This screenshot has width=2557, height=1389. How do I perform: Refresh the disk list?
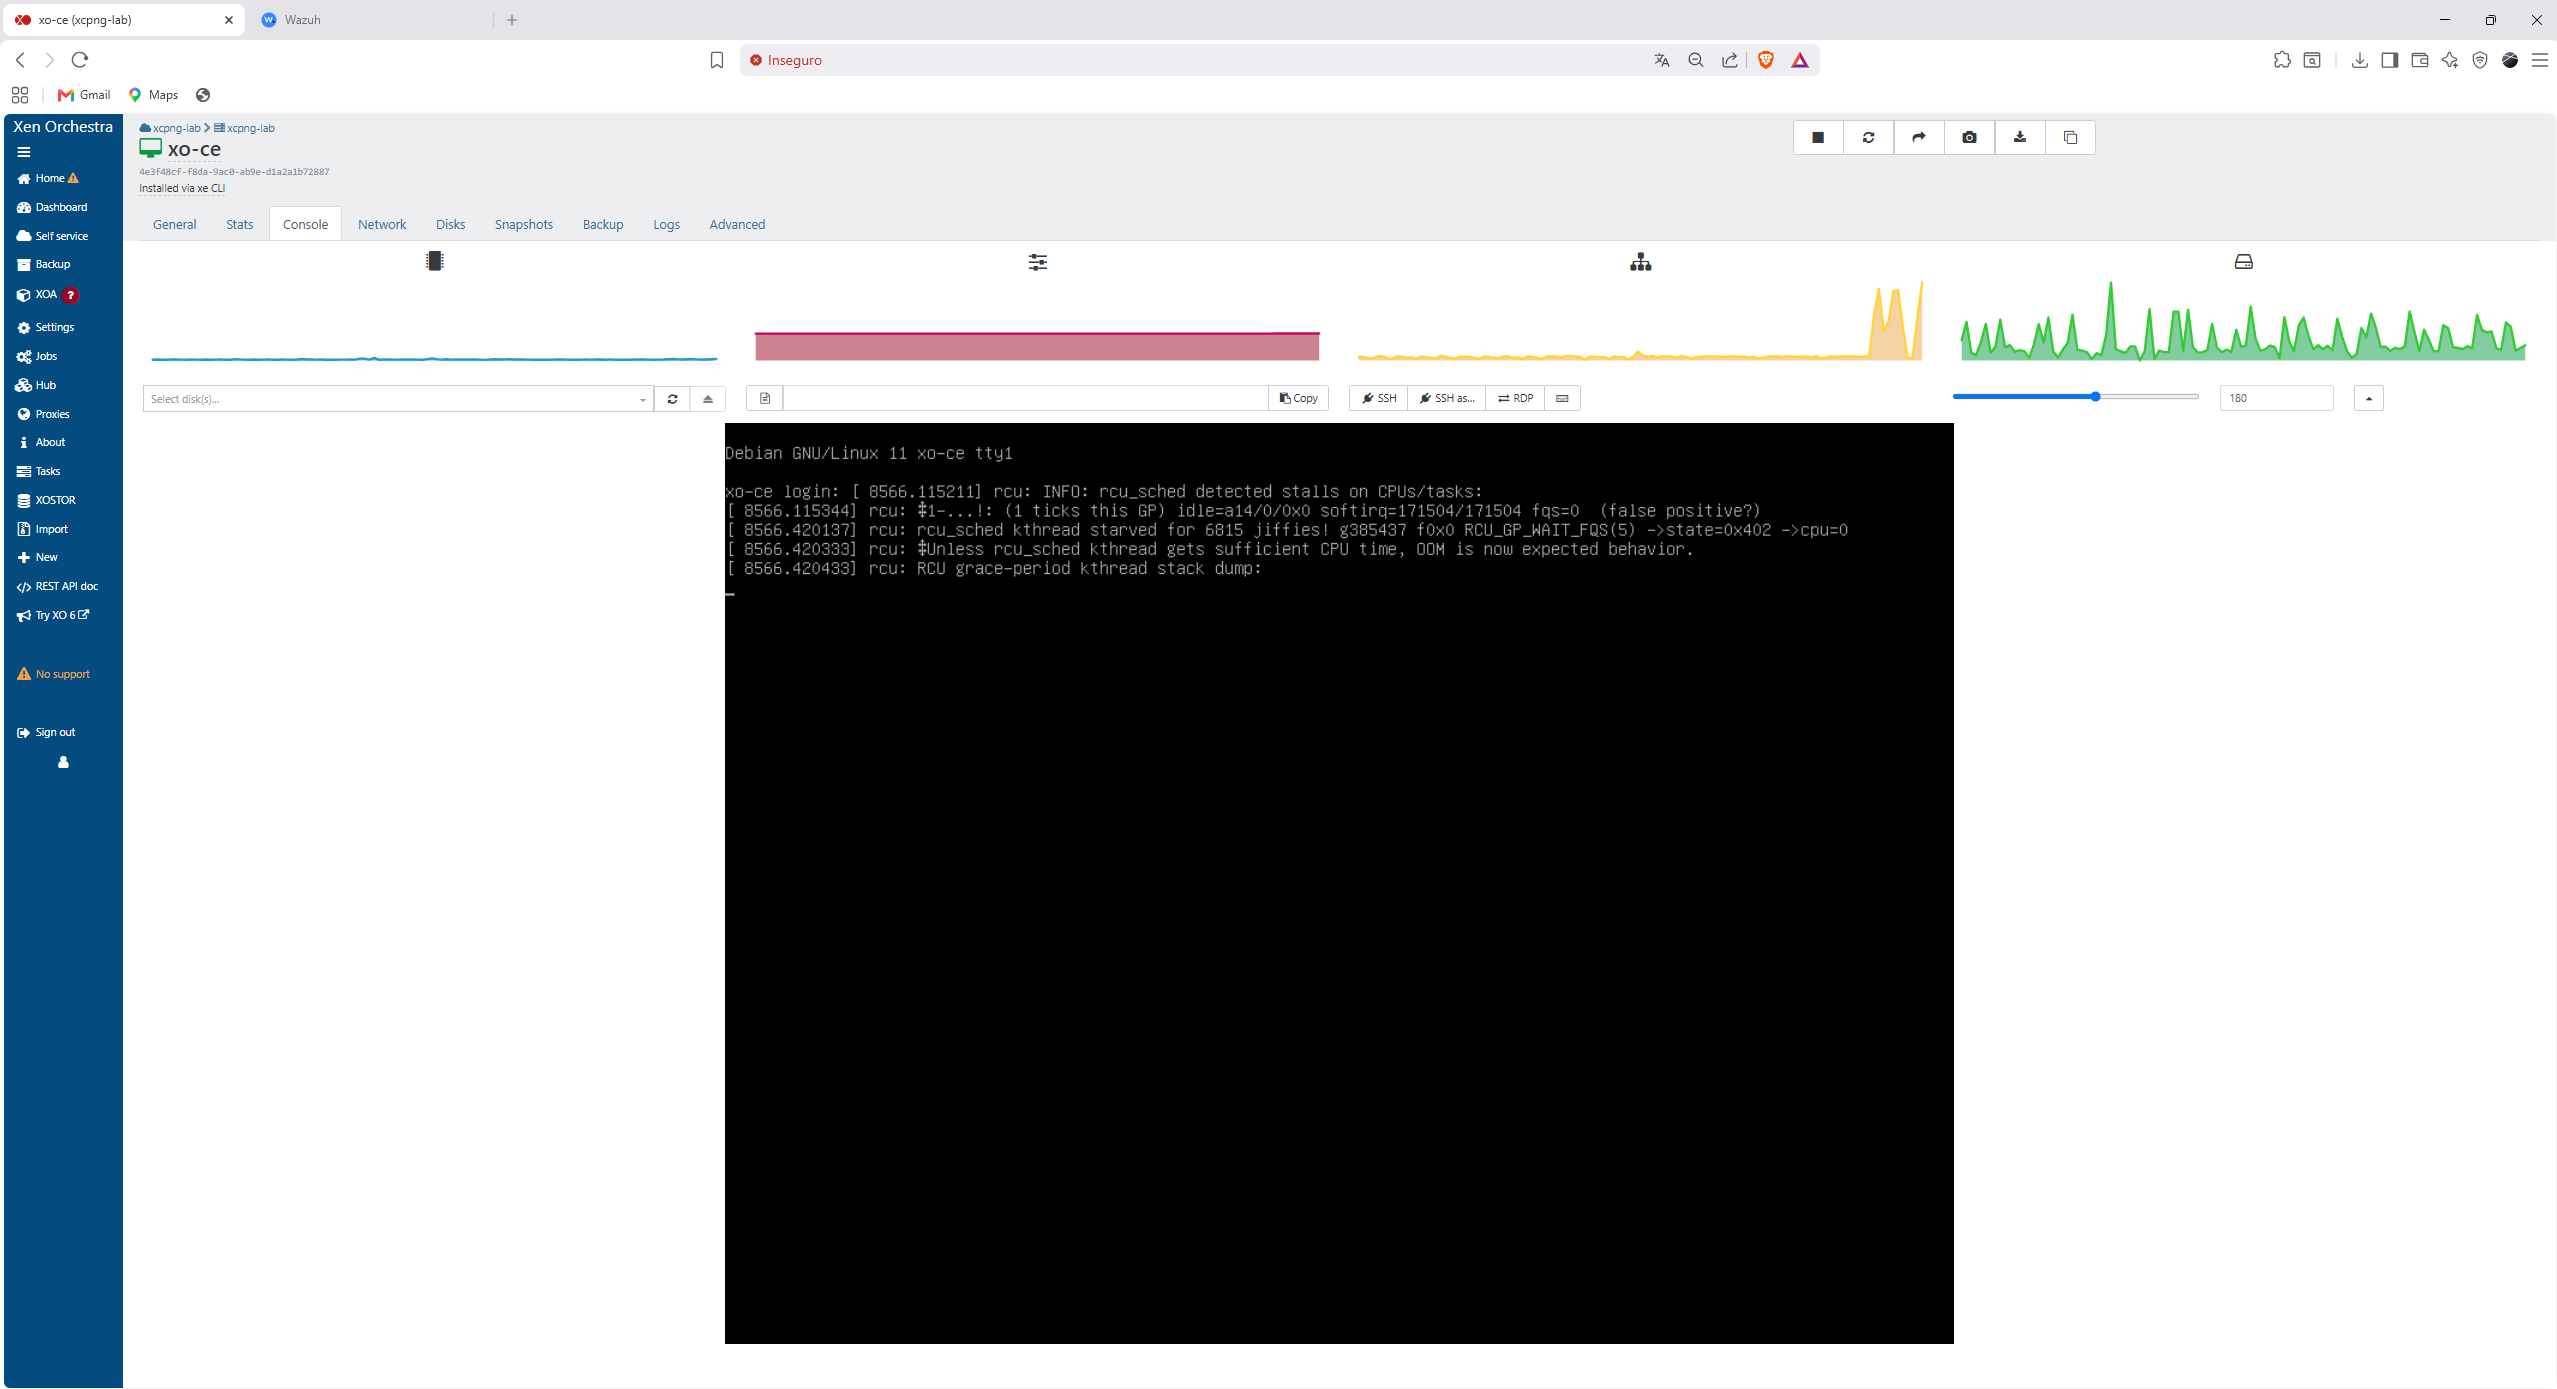coord(672,398)
